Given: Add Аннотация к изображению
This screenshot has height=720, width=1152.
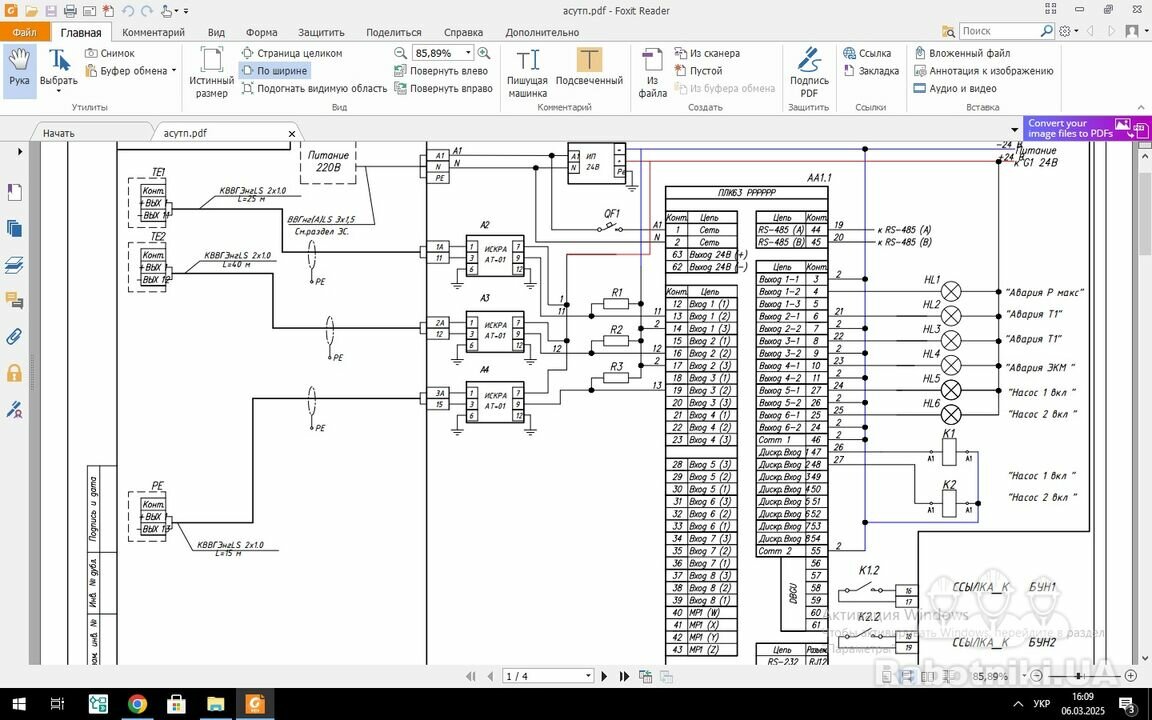Looking at the screenshot, I should click(983, 71).
